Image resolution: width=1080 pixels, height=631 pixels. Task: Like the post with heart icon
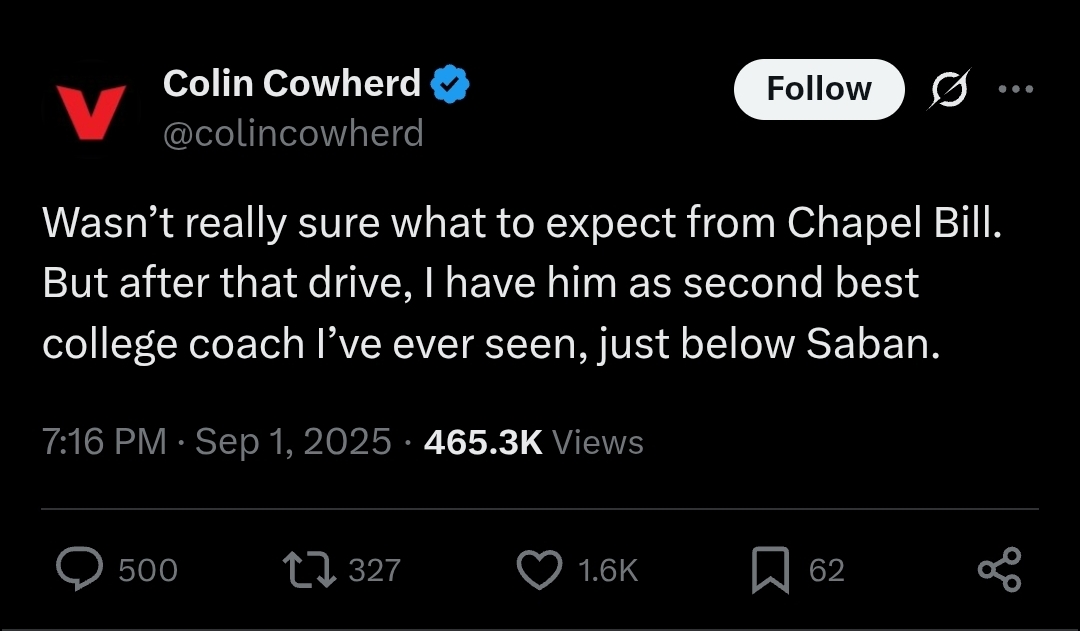coord(539,570)
